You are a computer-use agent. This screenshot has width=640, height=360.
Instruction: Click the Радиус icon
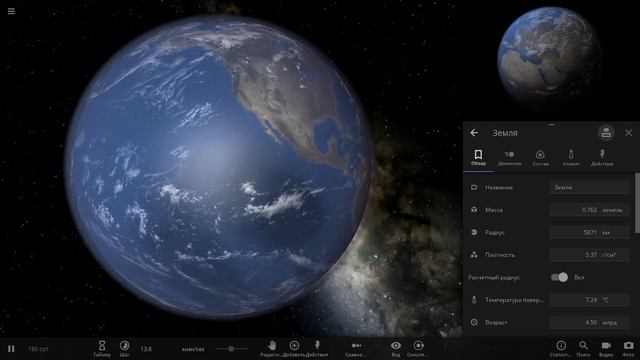click(x=474, y=232)
